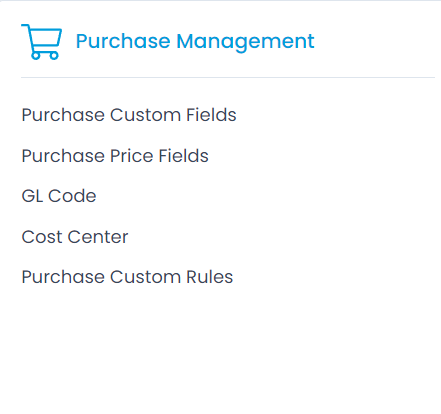Viewport: 441px width, 414px height.
Task: View price fields for purchases
Action: point(115,156)
